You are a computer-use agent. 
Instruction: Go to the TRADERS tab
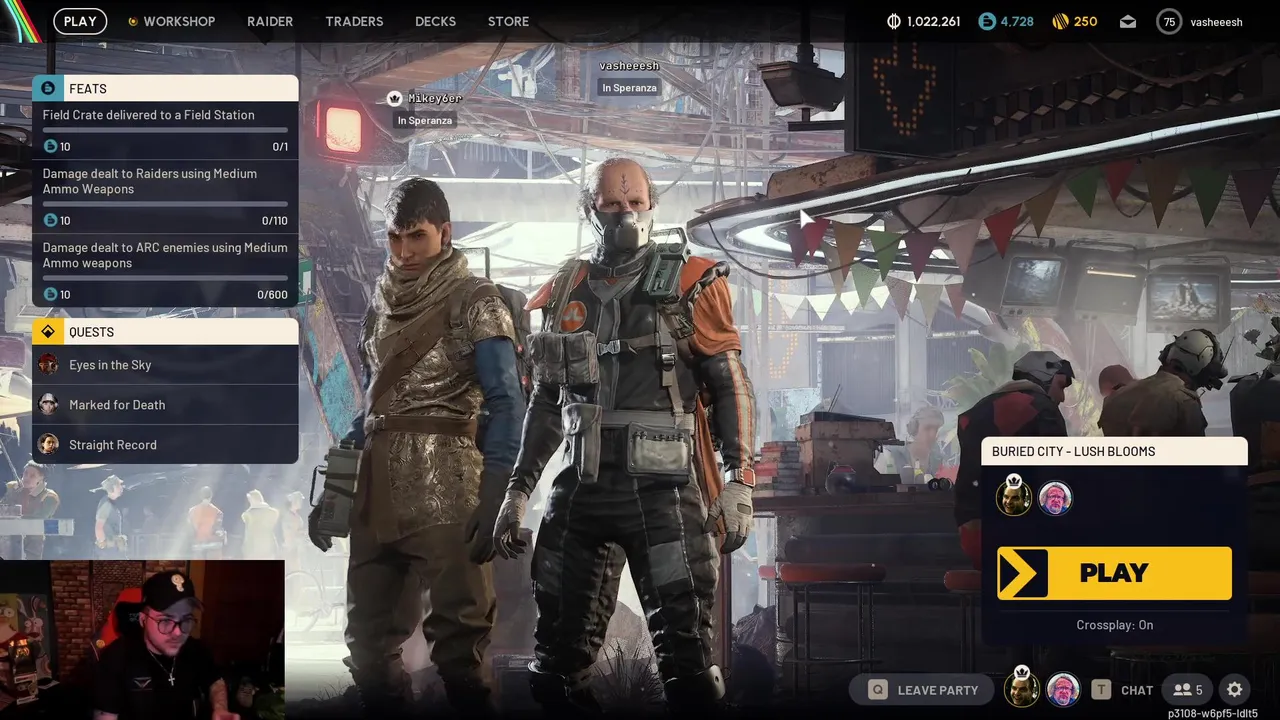pos(354,21)
